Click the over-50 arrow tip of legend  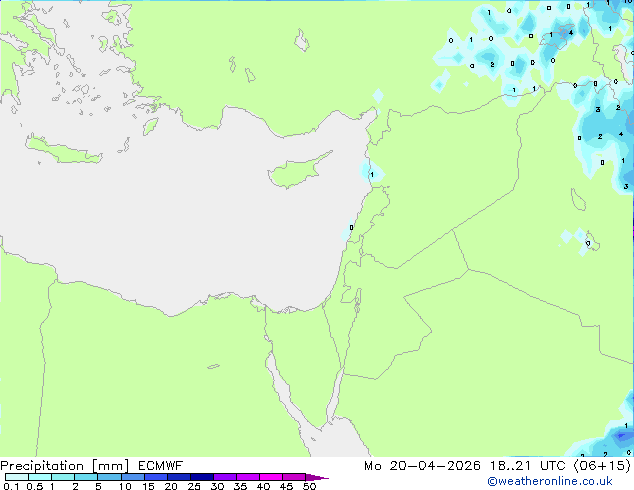click(x=317, y=477)
